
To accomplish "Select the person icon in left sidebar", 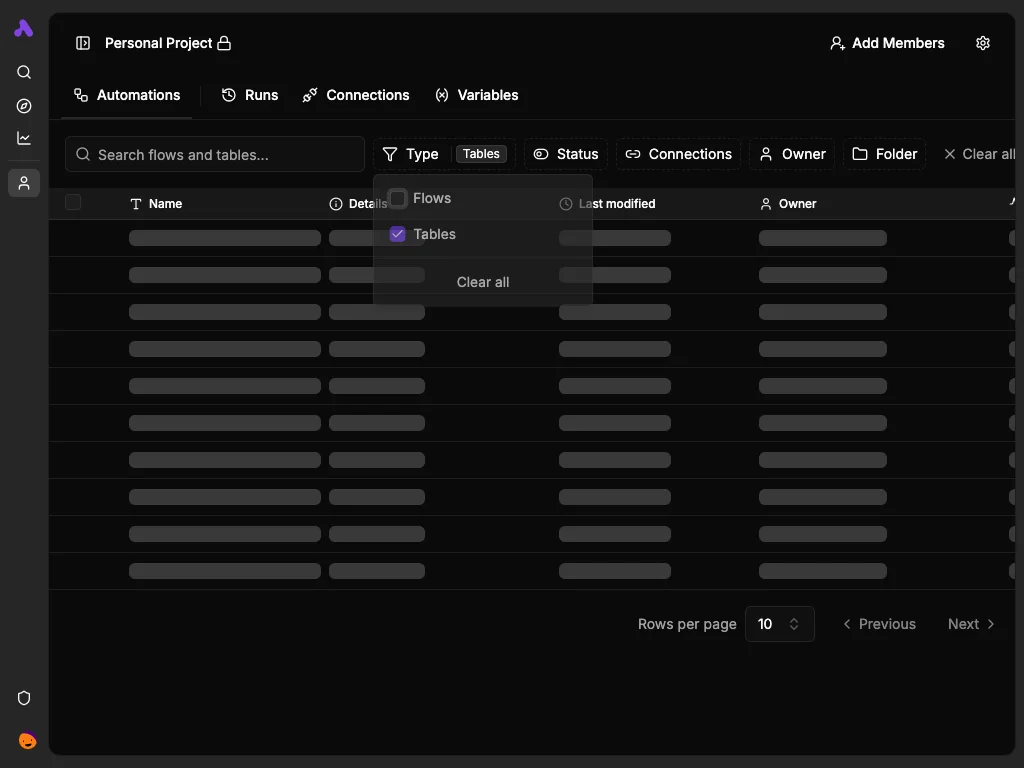I will pos(24,183).
